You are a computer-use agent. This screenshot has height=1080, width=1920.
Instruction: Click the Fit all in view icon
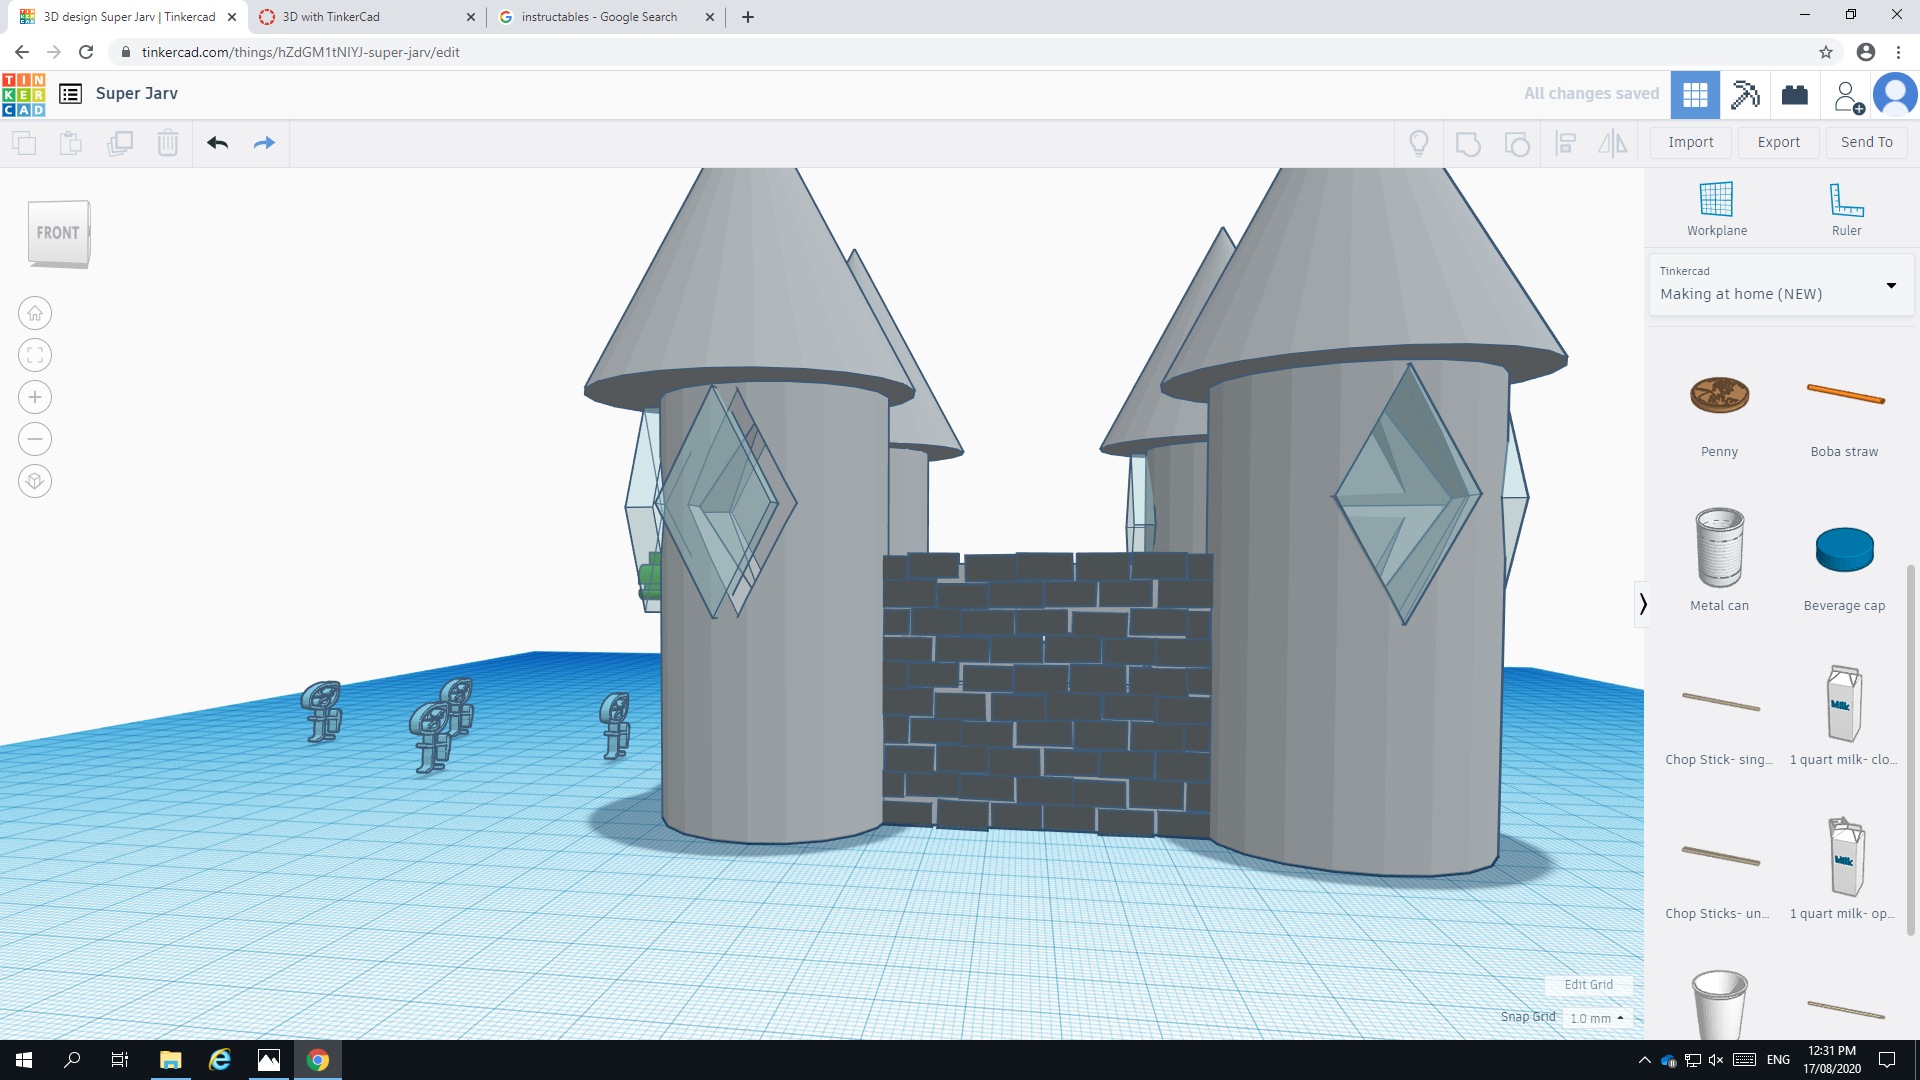[35, 355]
